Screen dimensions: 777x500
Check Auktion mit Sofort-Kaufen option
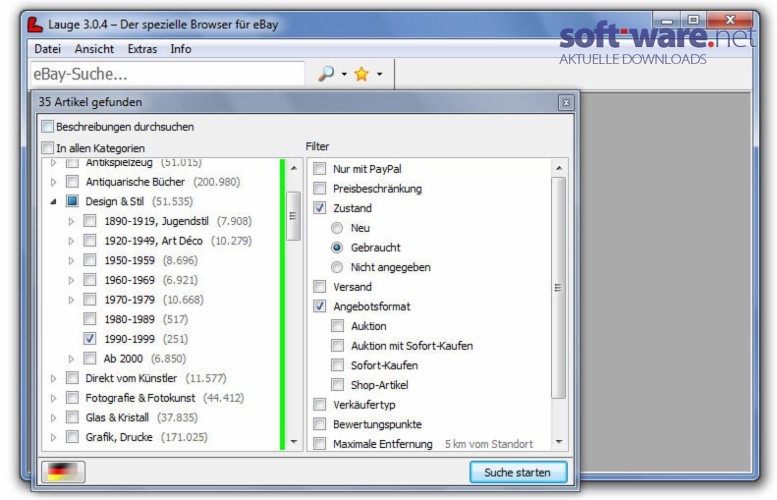(x=337, y=345)
